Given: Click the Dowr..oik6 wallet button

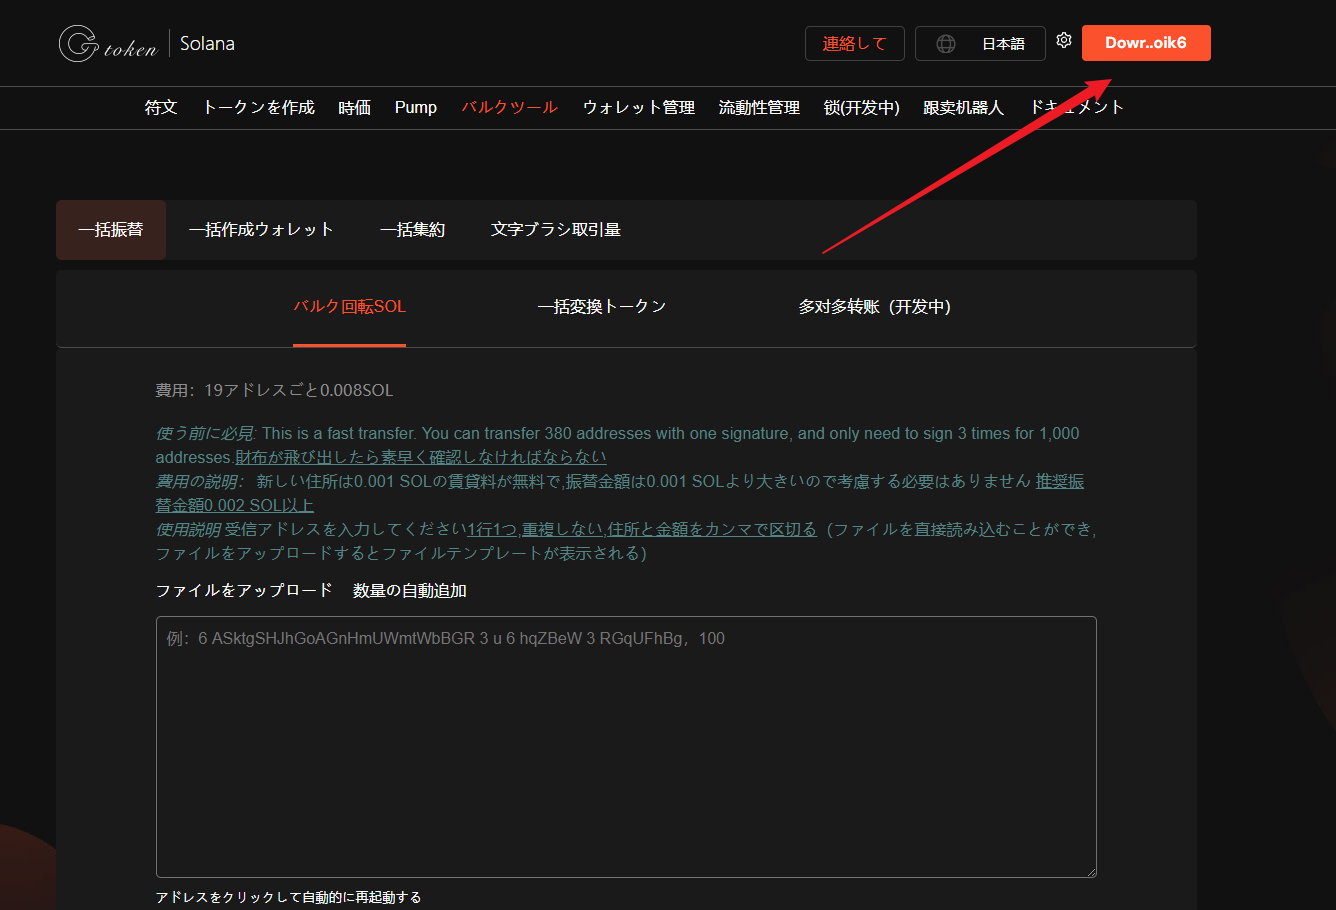Looking at the screenshot, I should coord(1145,43).
